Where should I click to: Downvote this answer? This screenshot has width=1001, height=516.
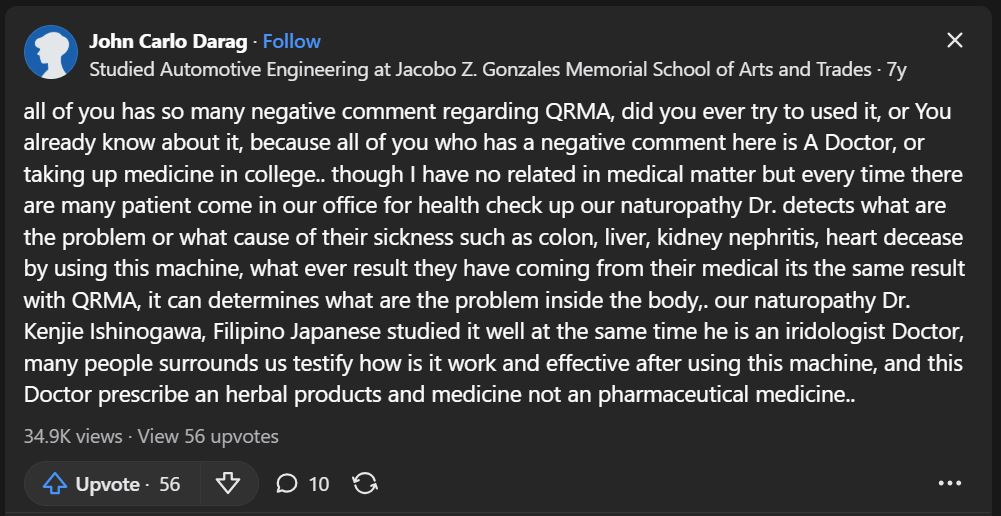click(x=228, y=484)
